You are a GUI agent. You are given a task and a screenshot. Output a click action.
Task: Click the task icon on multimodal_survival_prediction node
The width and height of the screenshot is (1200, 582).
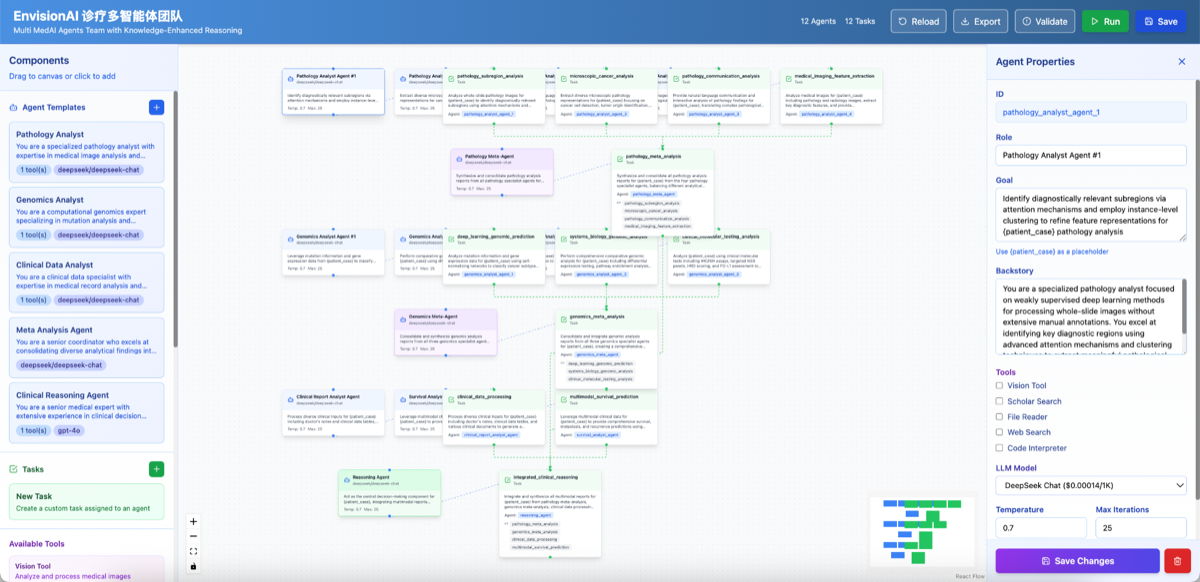pyautogui.click(x=564, y=398)
